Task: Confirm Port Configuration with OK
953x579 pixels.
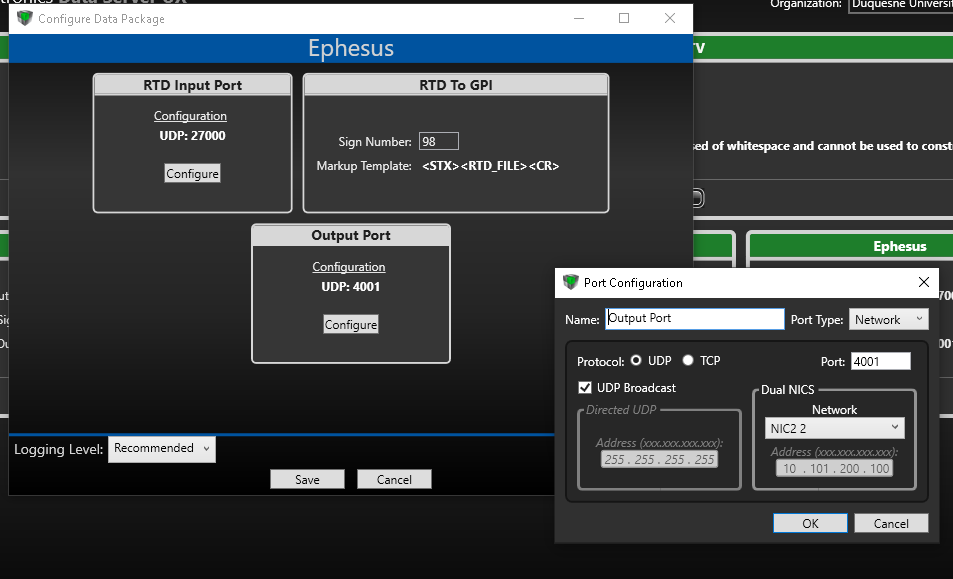Action: [x=810, y=523]
